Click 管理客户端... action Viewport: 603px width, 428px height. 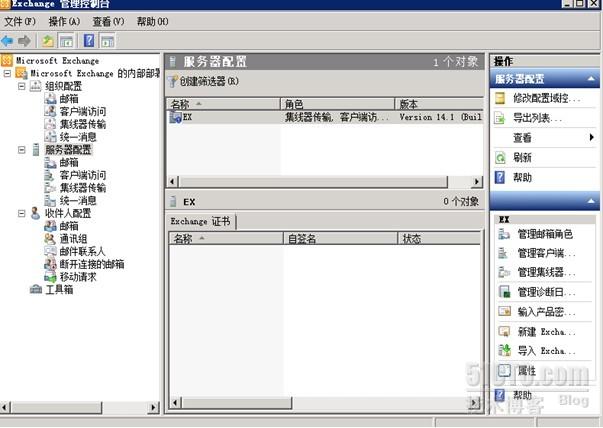[545, 253]
